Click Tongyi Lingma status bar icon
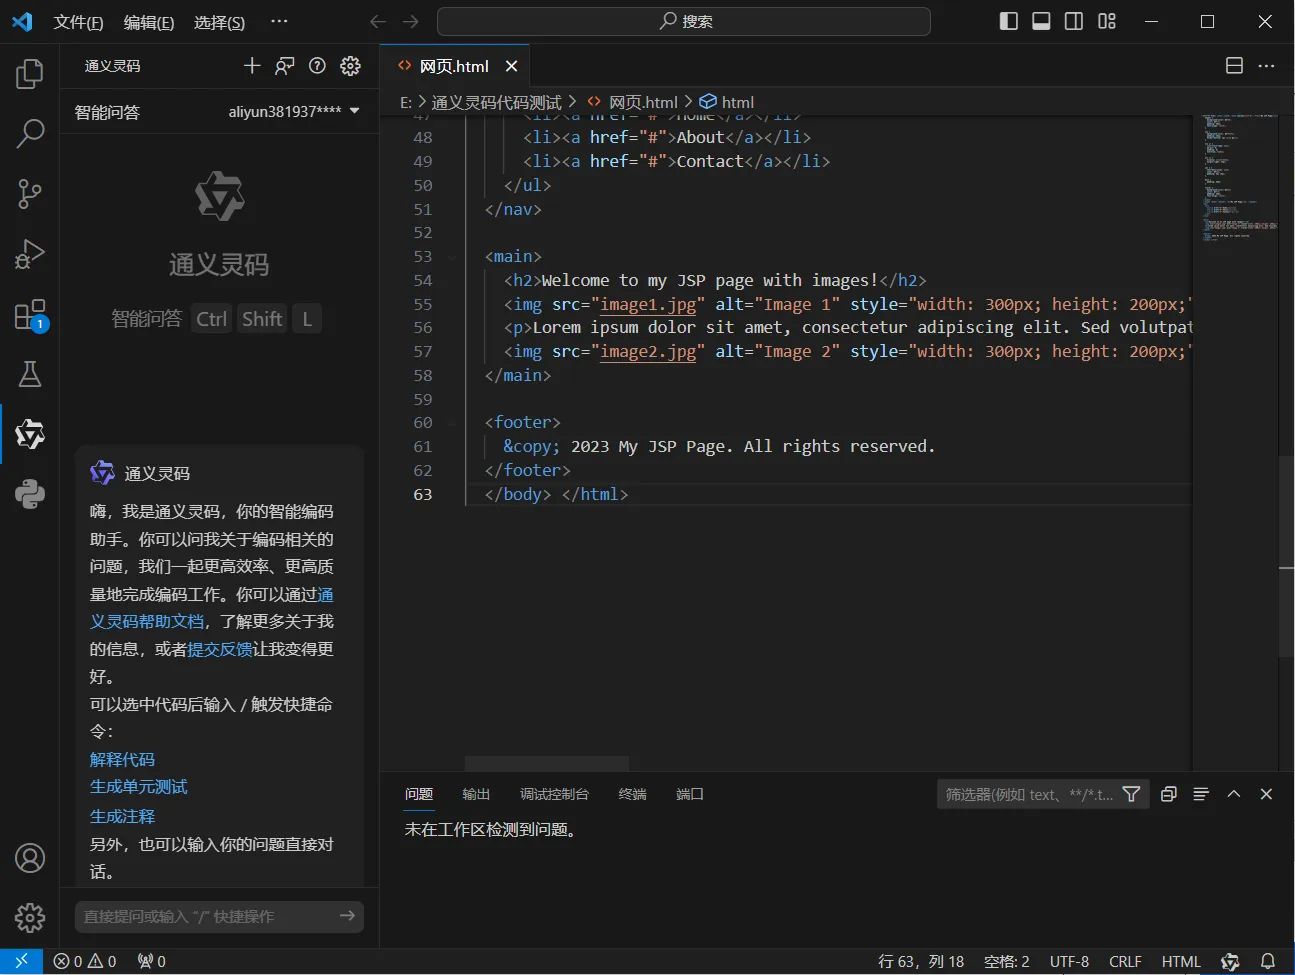1295x975 pixels. pos(1230,961)
